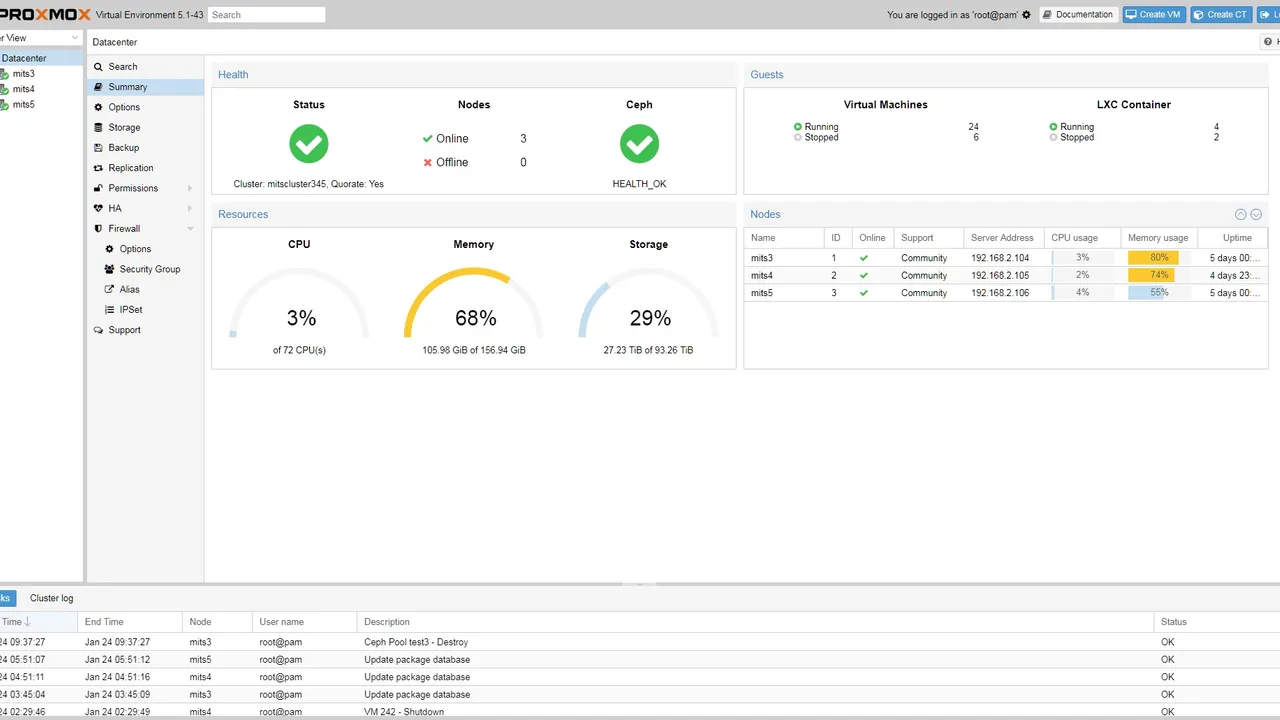Click the mits4 node server icon
Screen dimensions: 1280x720
click(4, 89)
